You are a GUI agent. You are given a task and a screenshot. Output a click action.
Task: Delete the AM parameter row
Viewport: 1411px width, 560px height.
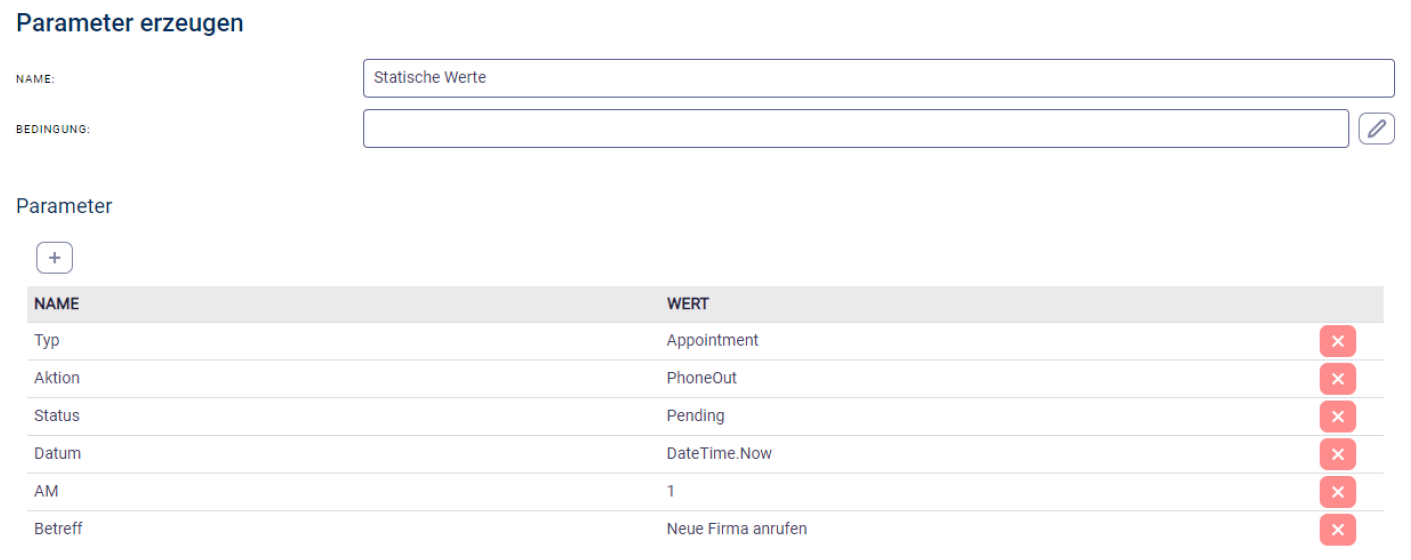click(x=1337, y=492)
